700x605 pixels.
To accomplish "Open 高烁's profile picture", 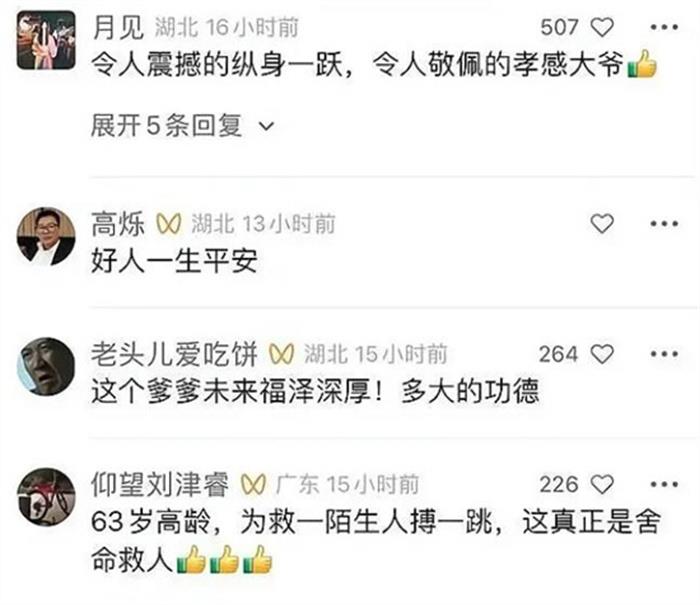I will [x=46, y=236].
